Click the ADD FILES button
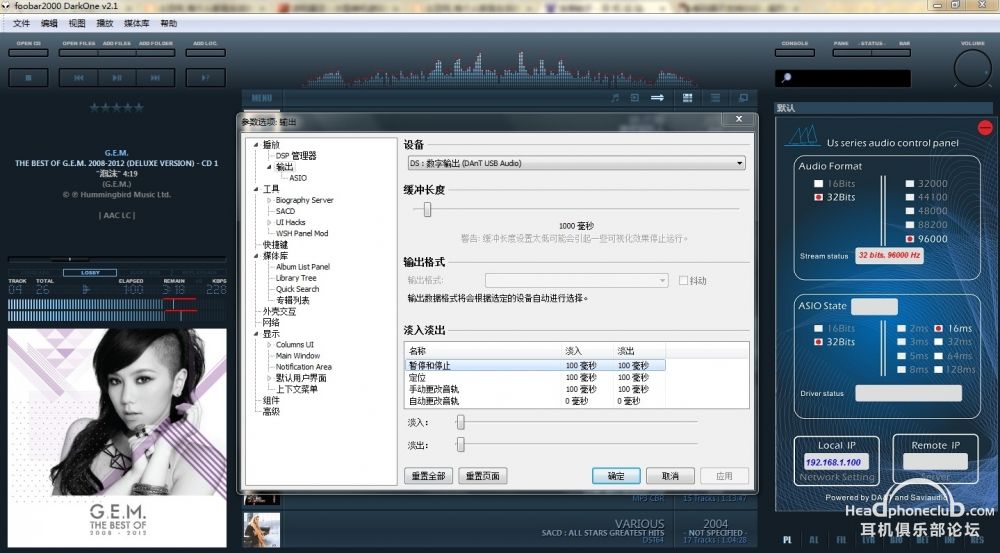 [117, 52]
